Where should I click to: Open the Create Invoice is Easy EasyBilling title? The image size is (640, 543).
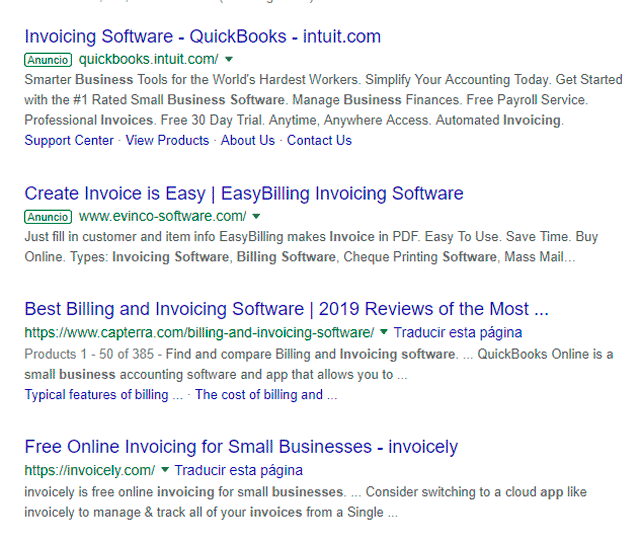(x=244, y=194)
